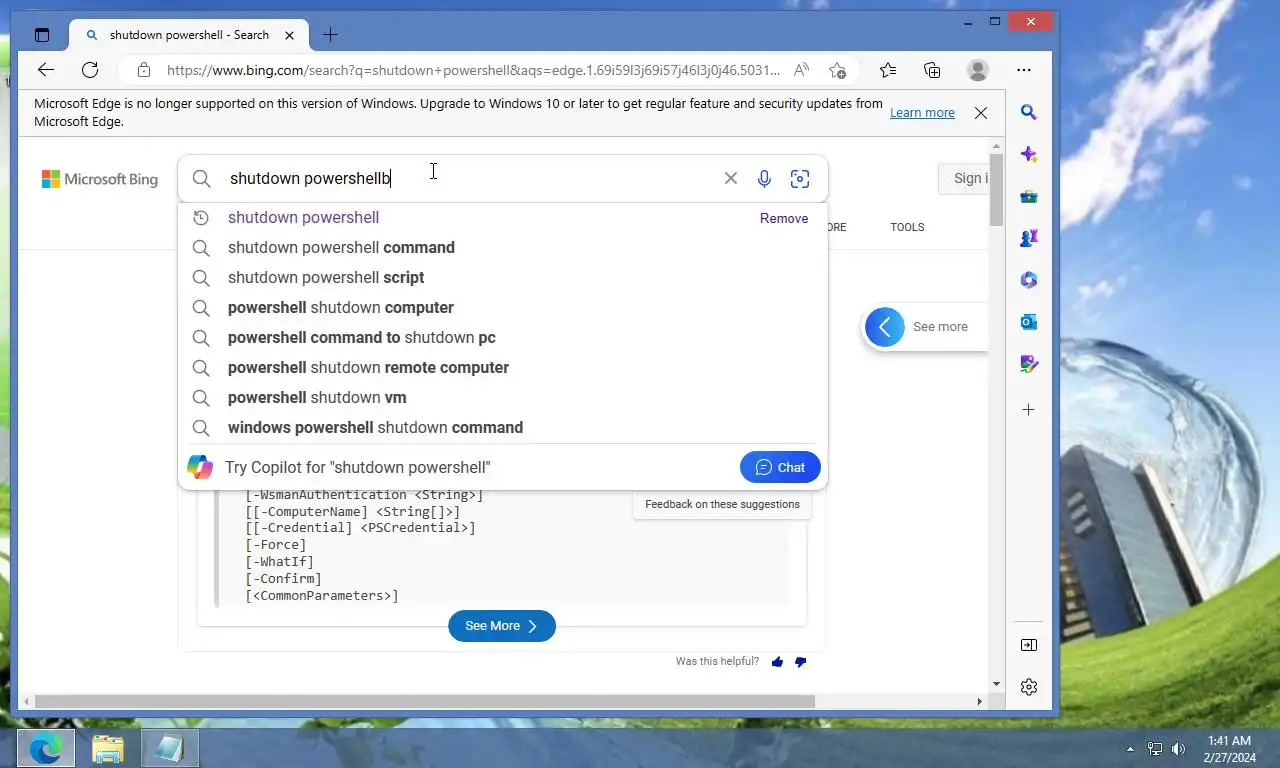Open sidebar Search icon

coord(1029,112)
